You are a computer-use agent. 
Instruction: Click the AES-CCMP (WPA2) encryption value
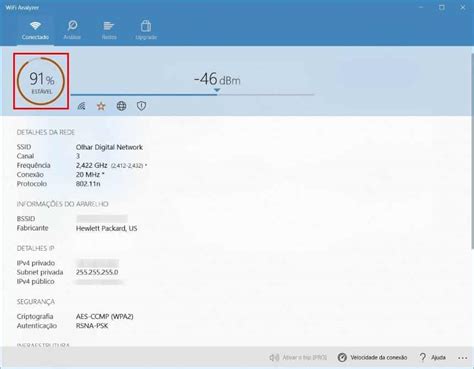pos(105,316)
